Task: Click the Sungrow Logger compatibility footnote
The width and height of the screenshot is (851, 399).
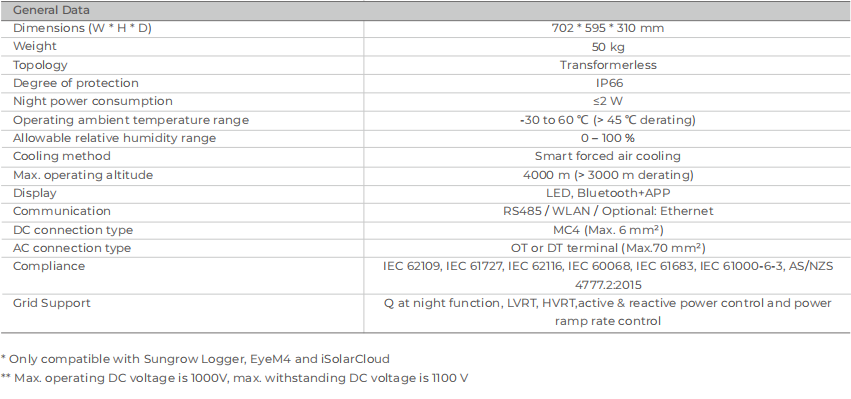Action: point(195,359)
